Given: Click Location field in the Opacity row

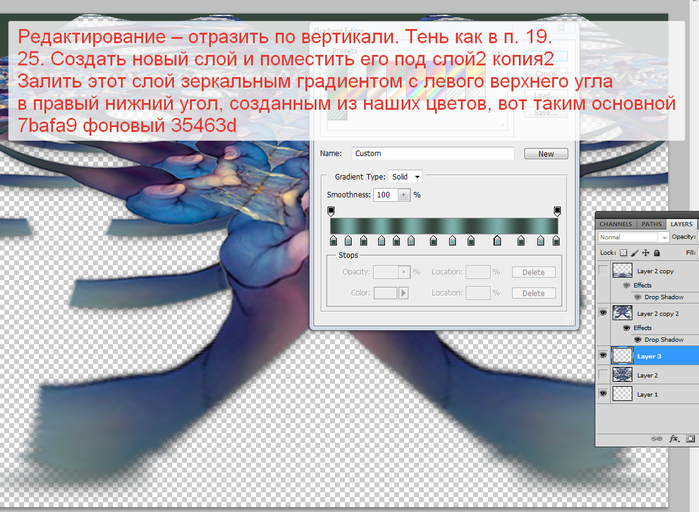Looking at the screenshot, I should 478,272.
